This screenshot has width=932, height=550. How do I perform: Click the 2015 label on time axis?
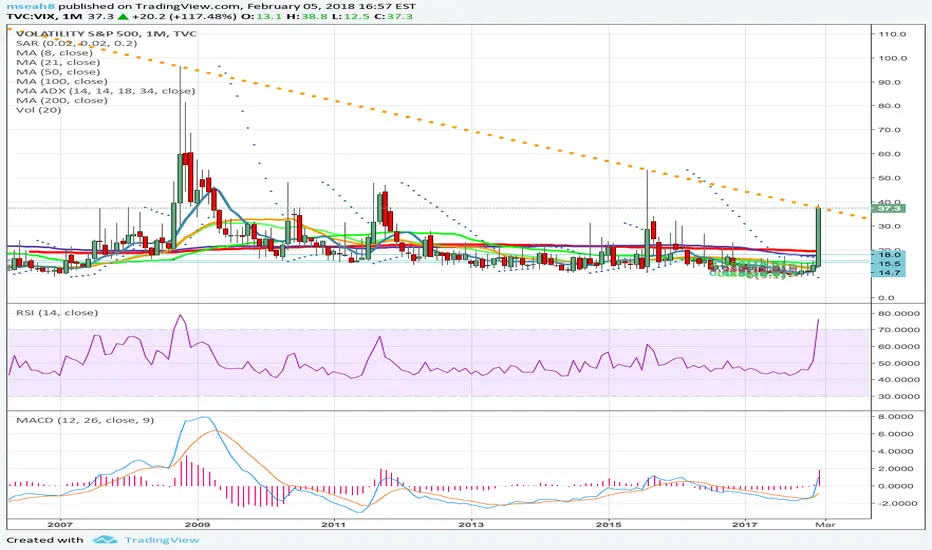coord(609,524)
